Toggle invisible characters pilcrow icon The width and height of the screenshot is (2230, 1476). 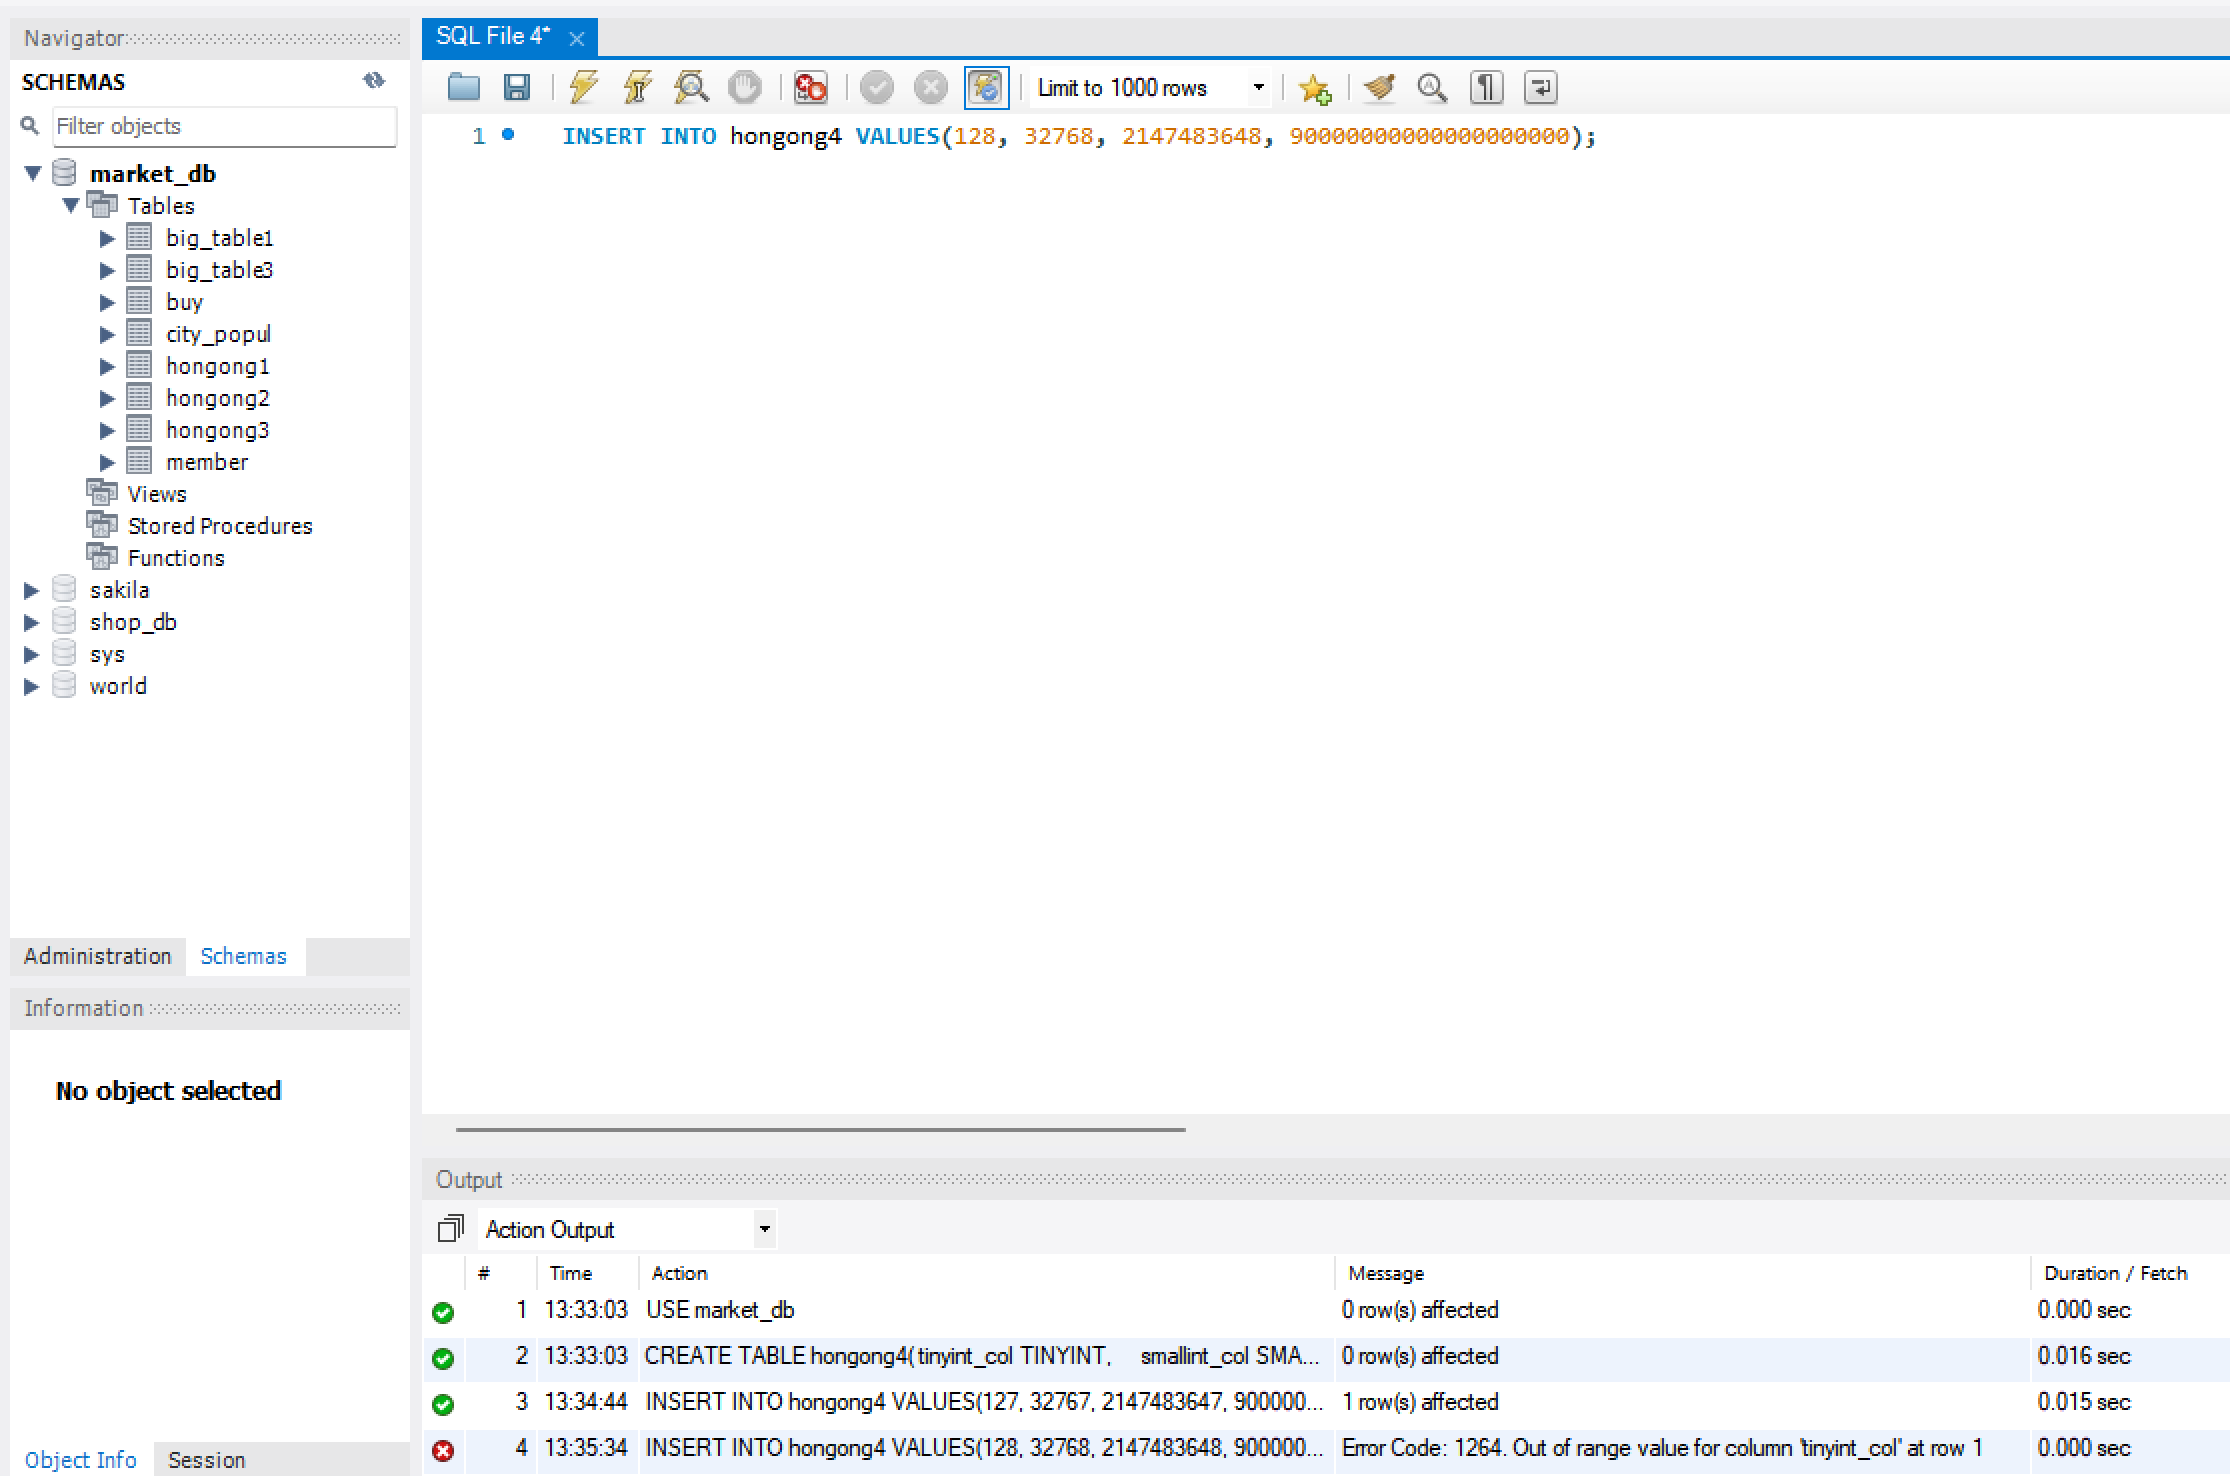click(1486, 88)
